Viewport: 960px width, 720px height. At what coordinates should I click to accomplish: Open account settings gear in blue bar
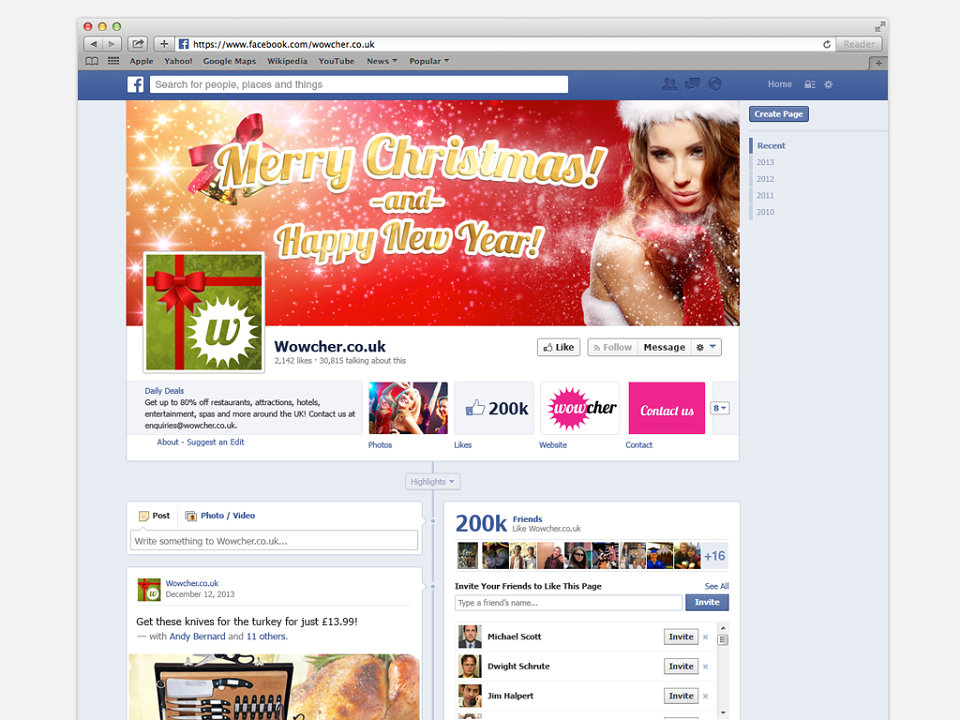[x=828, y=84]
